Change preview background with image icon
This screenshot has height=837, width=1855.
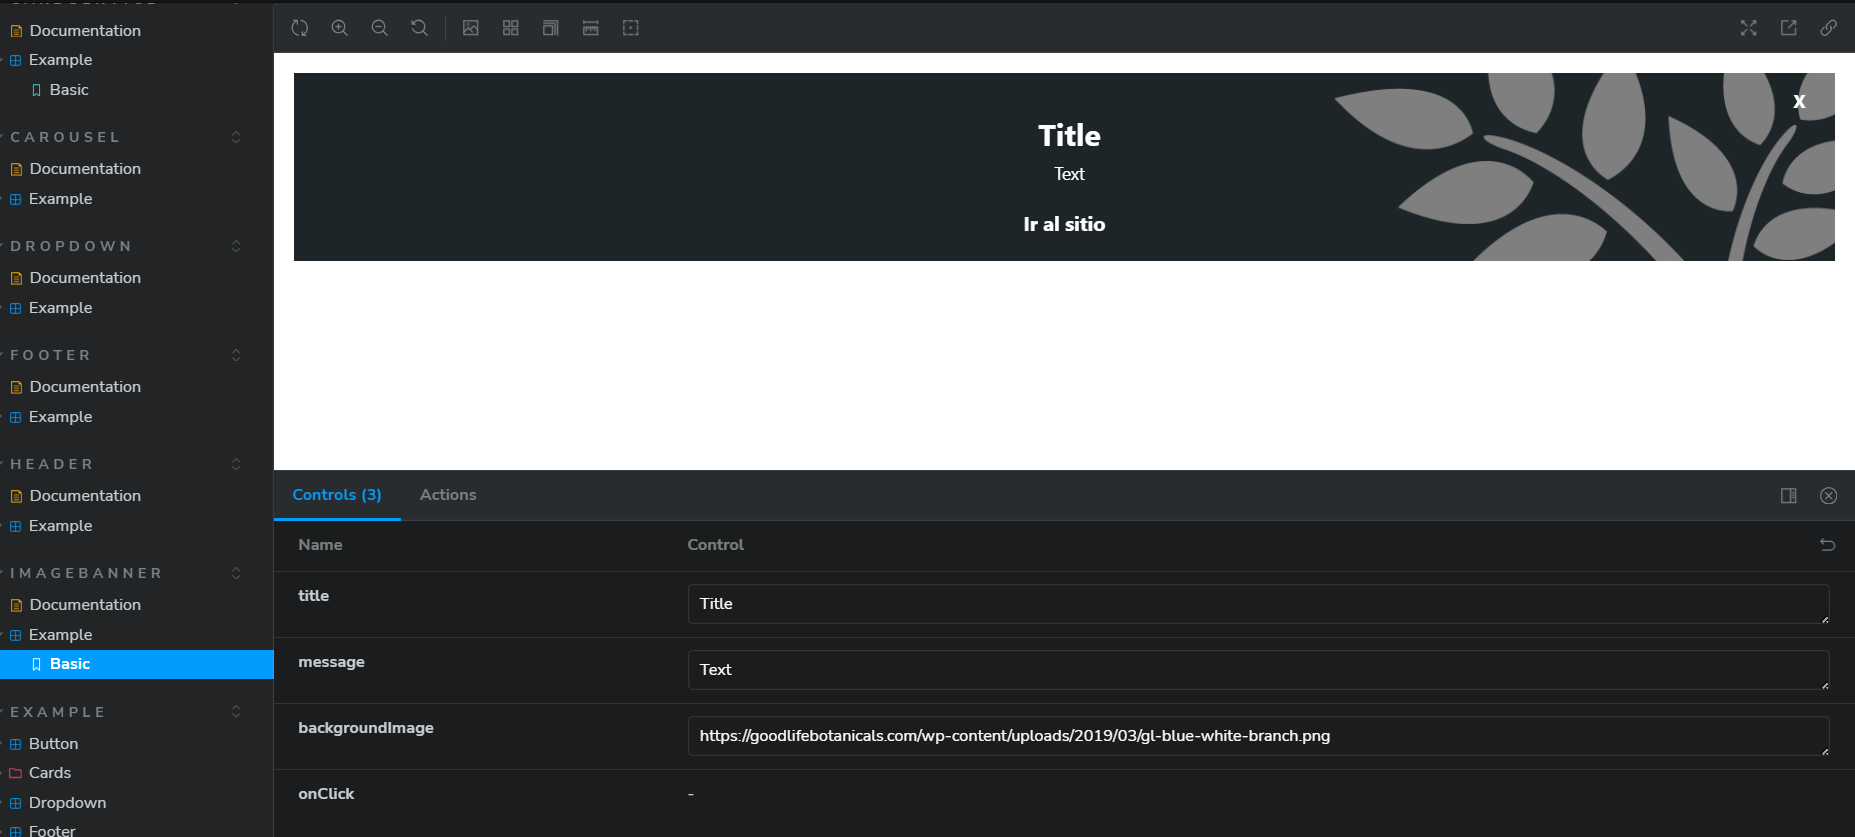(x=471, y=28)
